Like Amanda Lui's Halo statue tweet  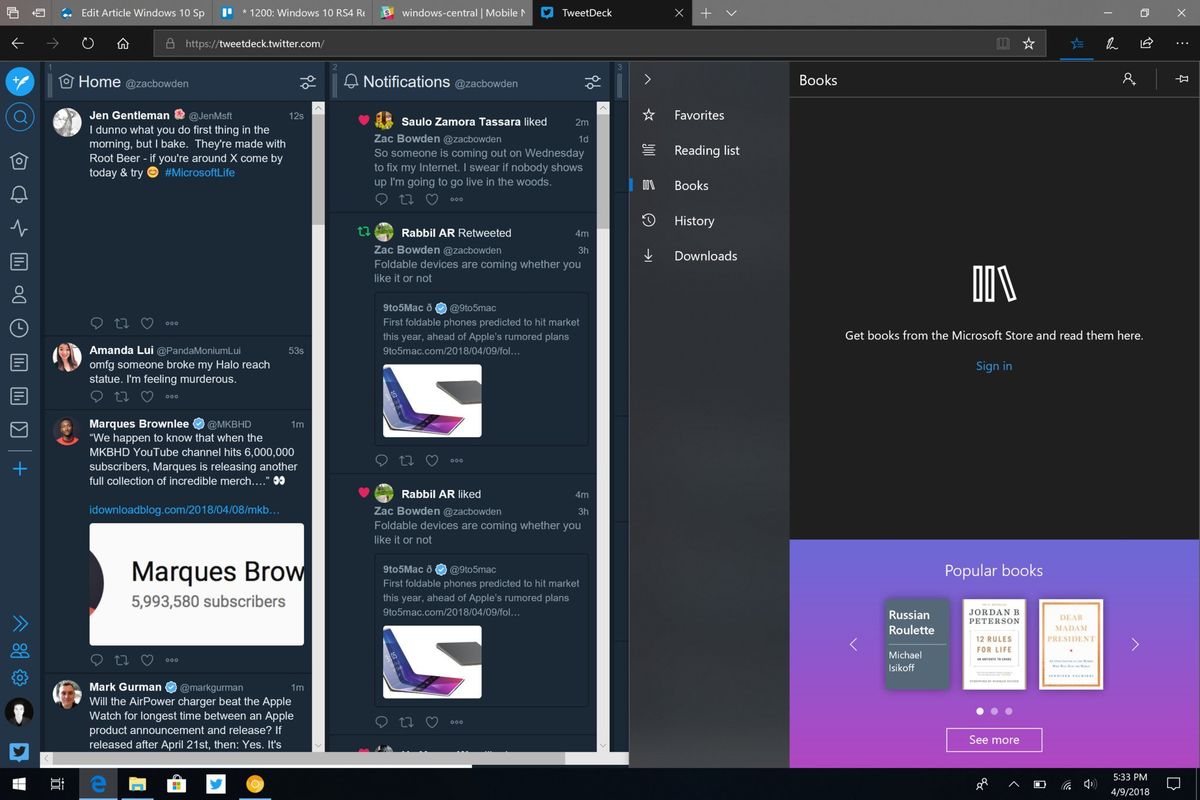pos(147,396)
